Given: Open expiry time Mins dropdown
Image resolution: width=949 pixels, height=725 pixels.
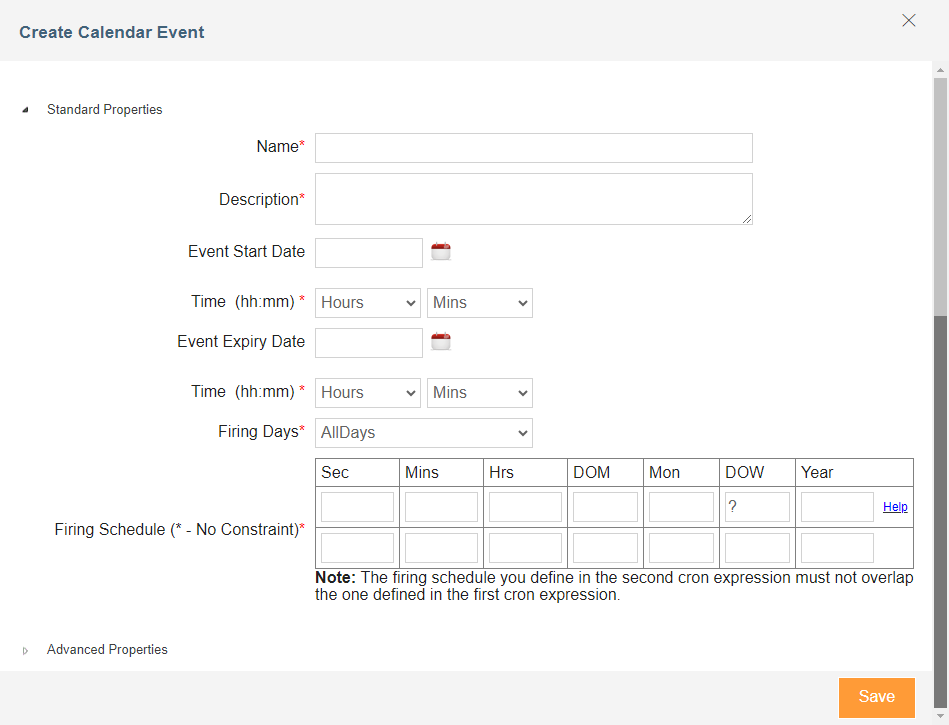Looking at the screenshot, I should tap(479, 393).
